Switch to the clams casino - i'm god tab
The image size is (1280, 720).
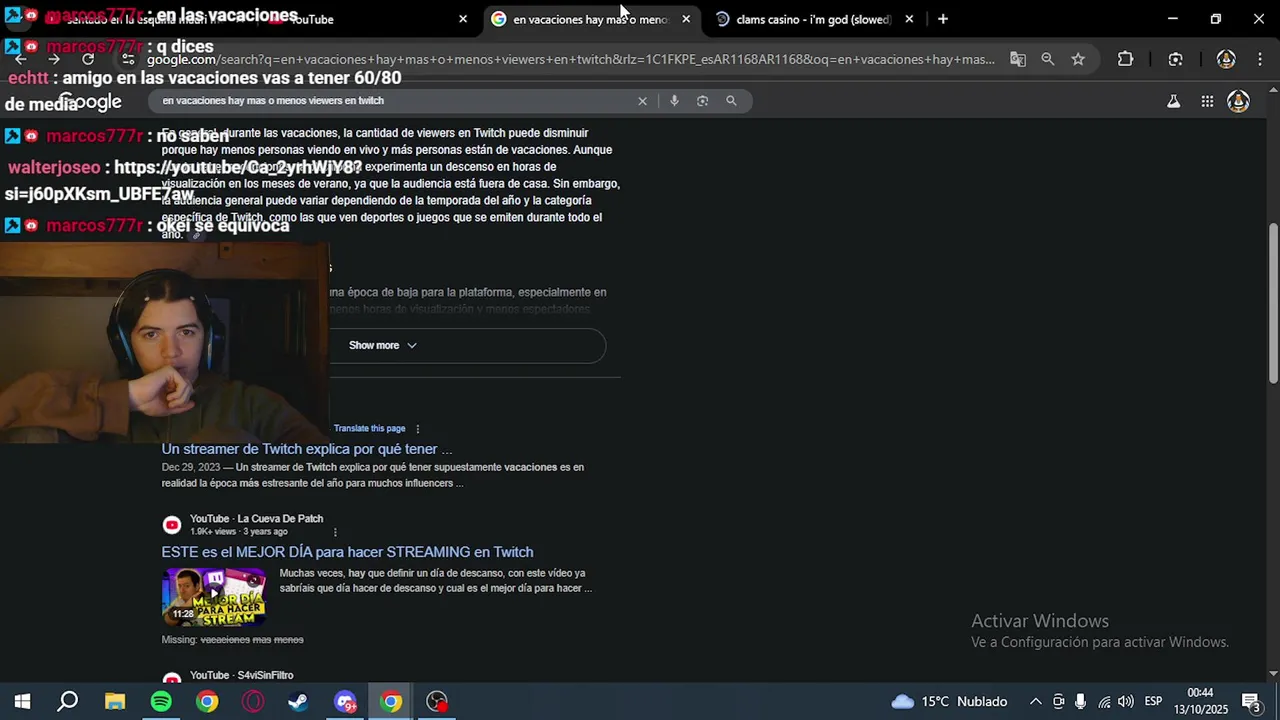[x=812, y=19]
